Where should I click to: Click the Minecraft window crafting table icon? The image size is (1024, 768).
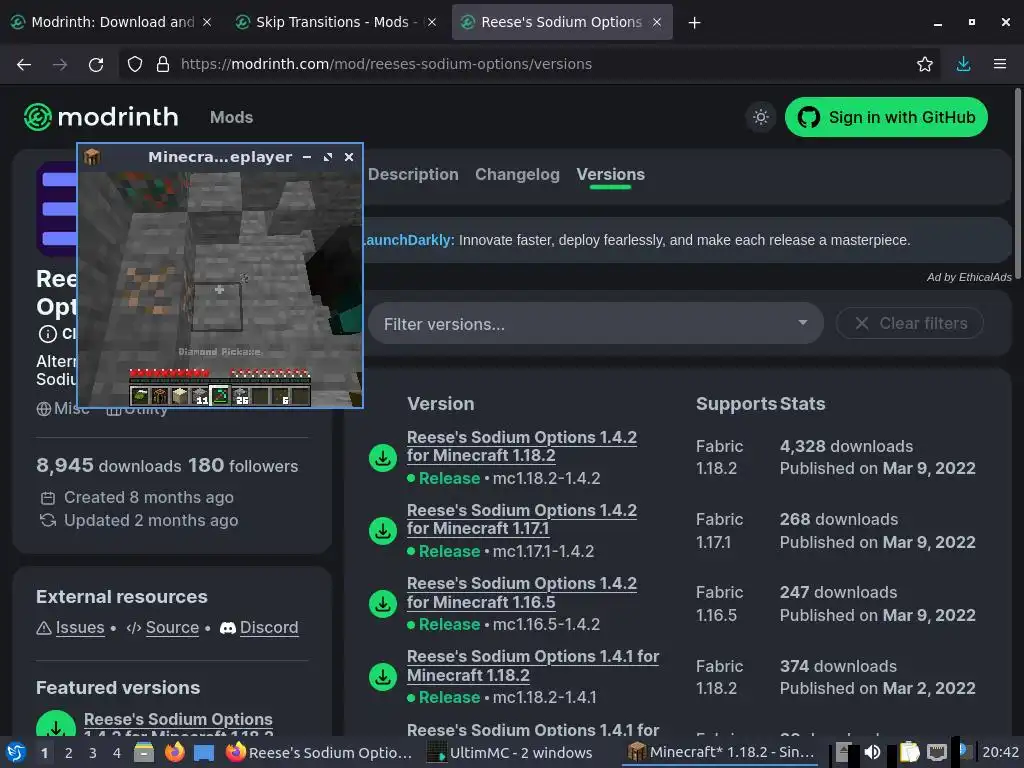[92, 157]
